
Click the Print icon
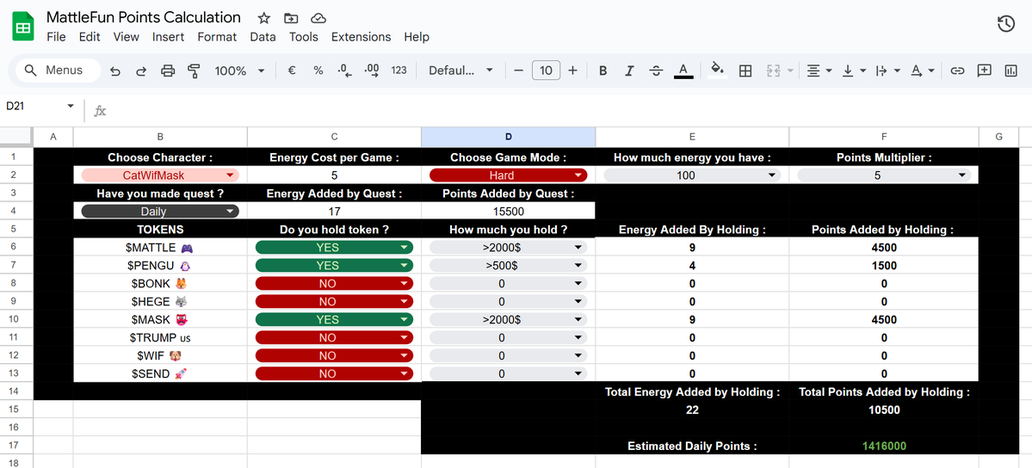click(x=168, y=71)
